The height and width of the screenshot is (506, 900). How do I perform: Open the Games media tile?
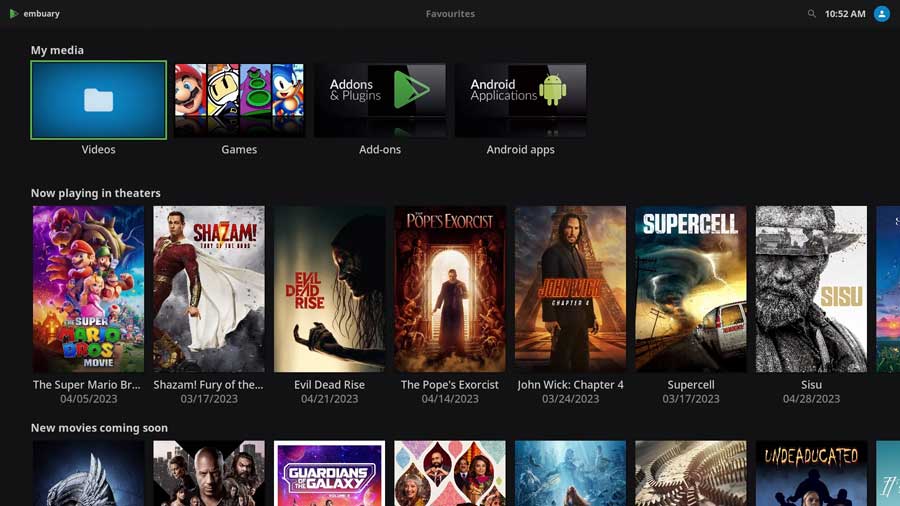pos(239,100)
